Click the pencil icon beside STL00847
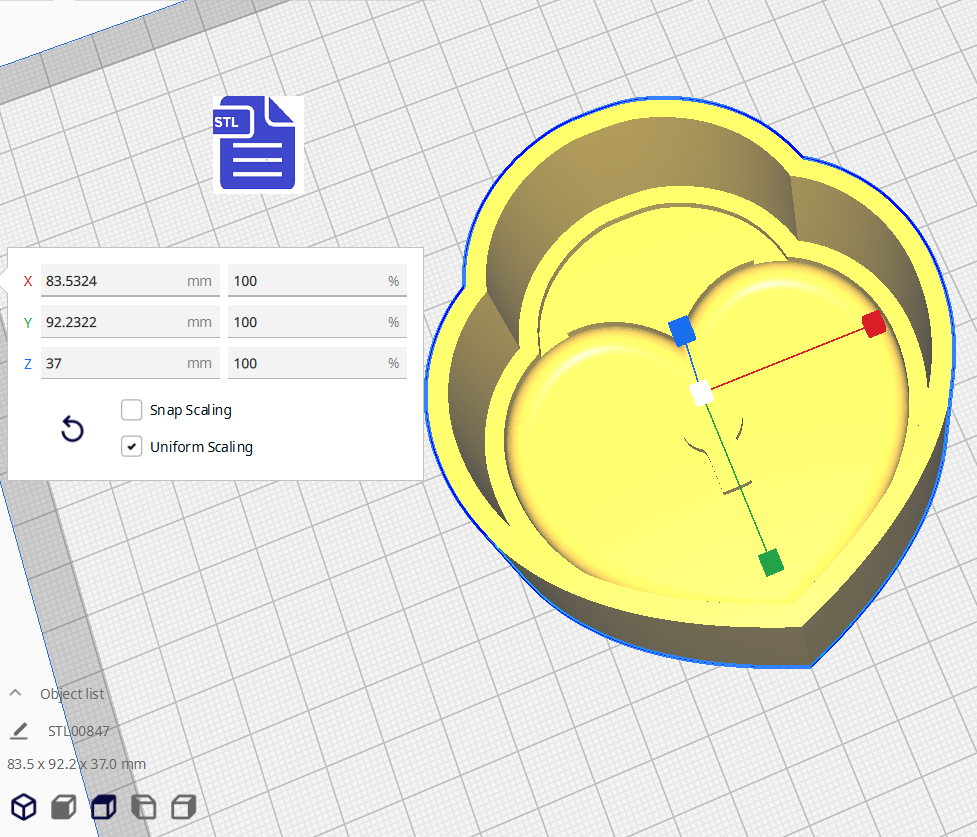Screen dimensions: 977x837 click(x=19, y=730)
